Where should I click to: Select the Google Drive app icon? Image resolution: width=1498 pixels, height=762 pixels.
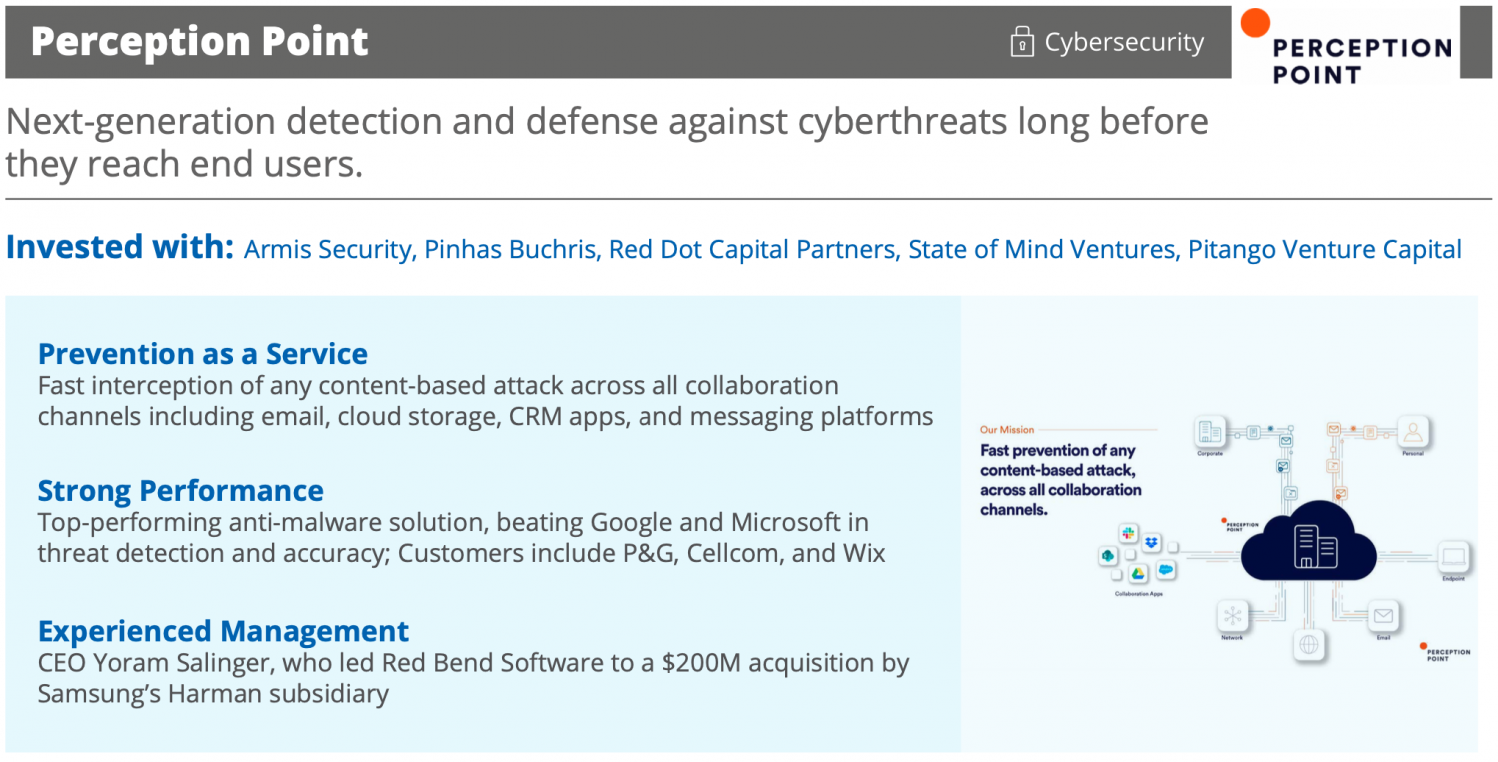[x=1137, y=574]
